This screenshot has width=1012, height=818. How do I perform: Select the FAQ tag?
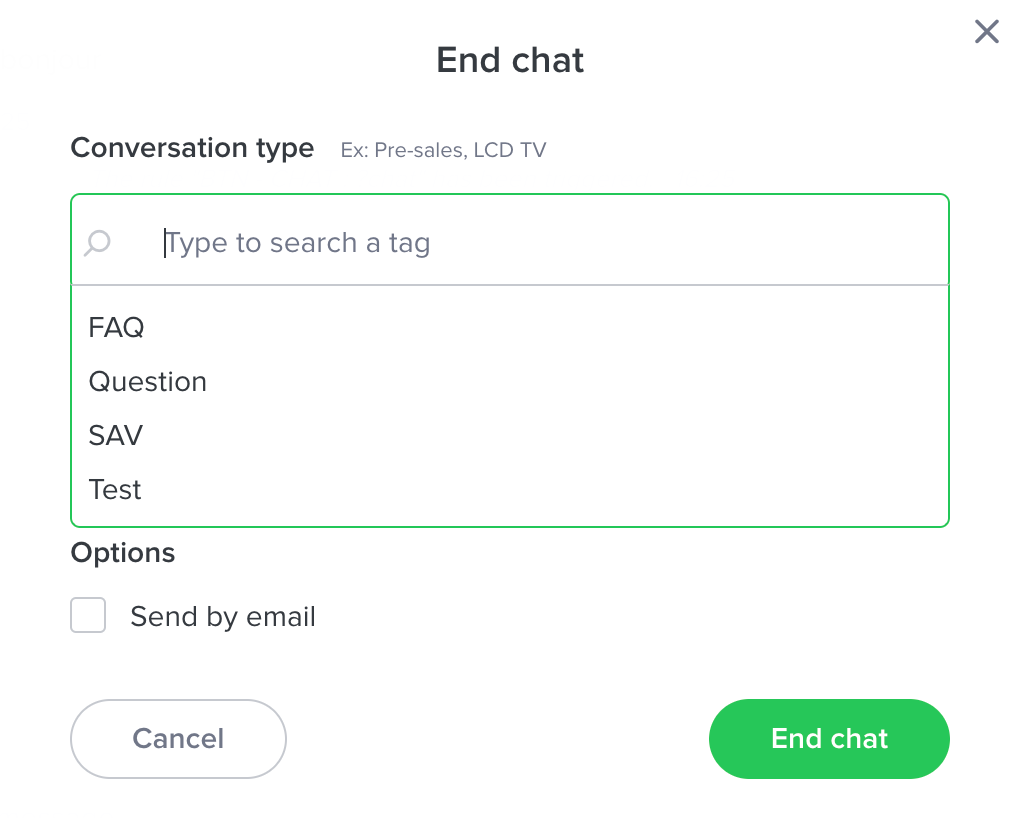116,327
